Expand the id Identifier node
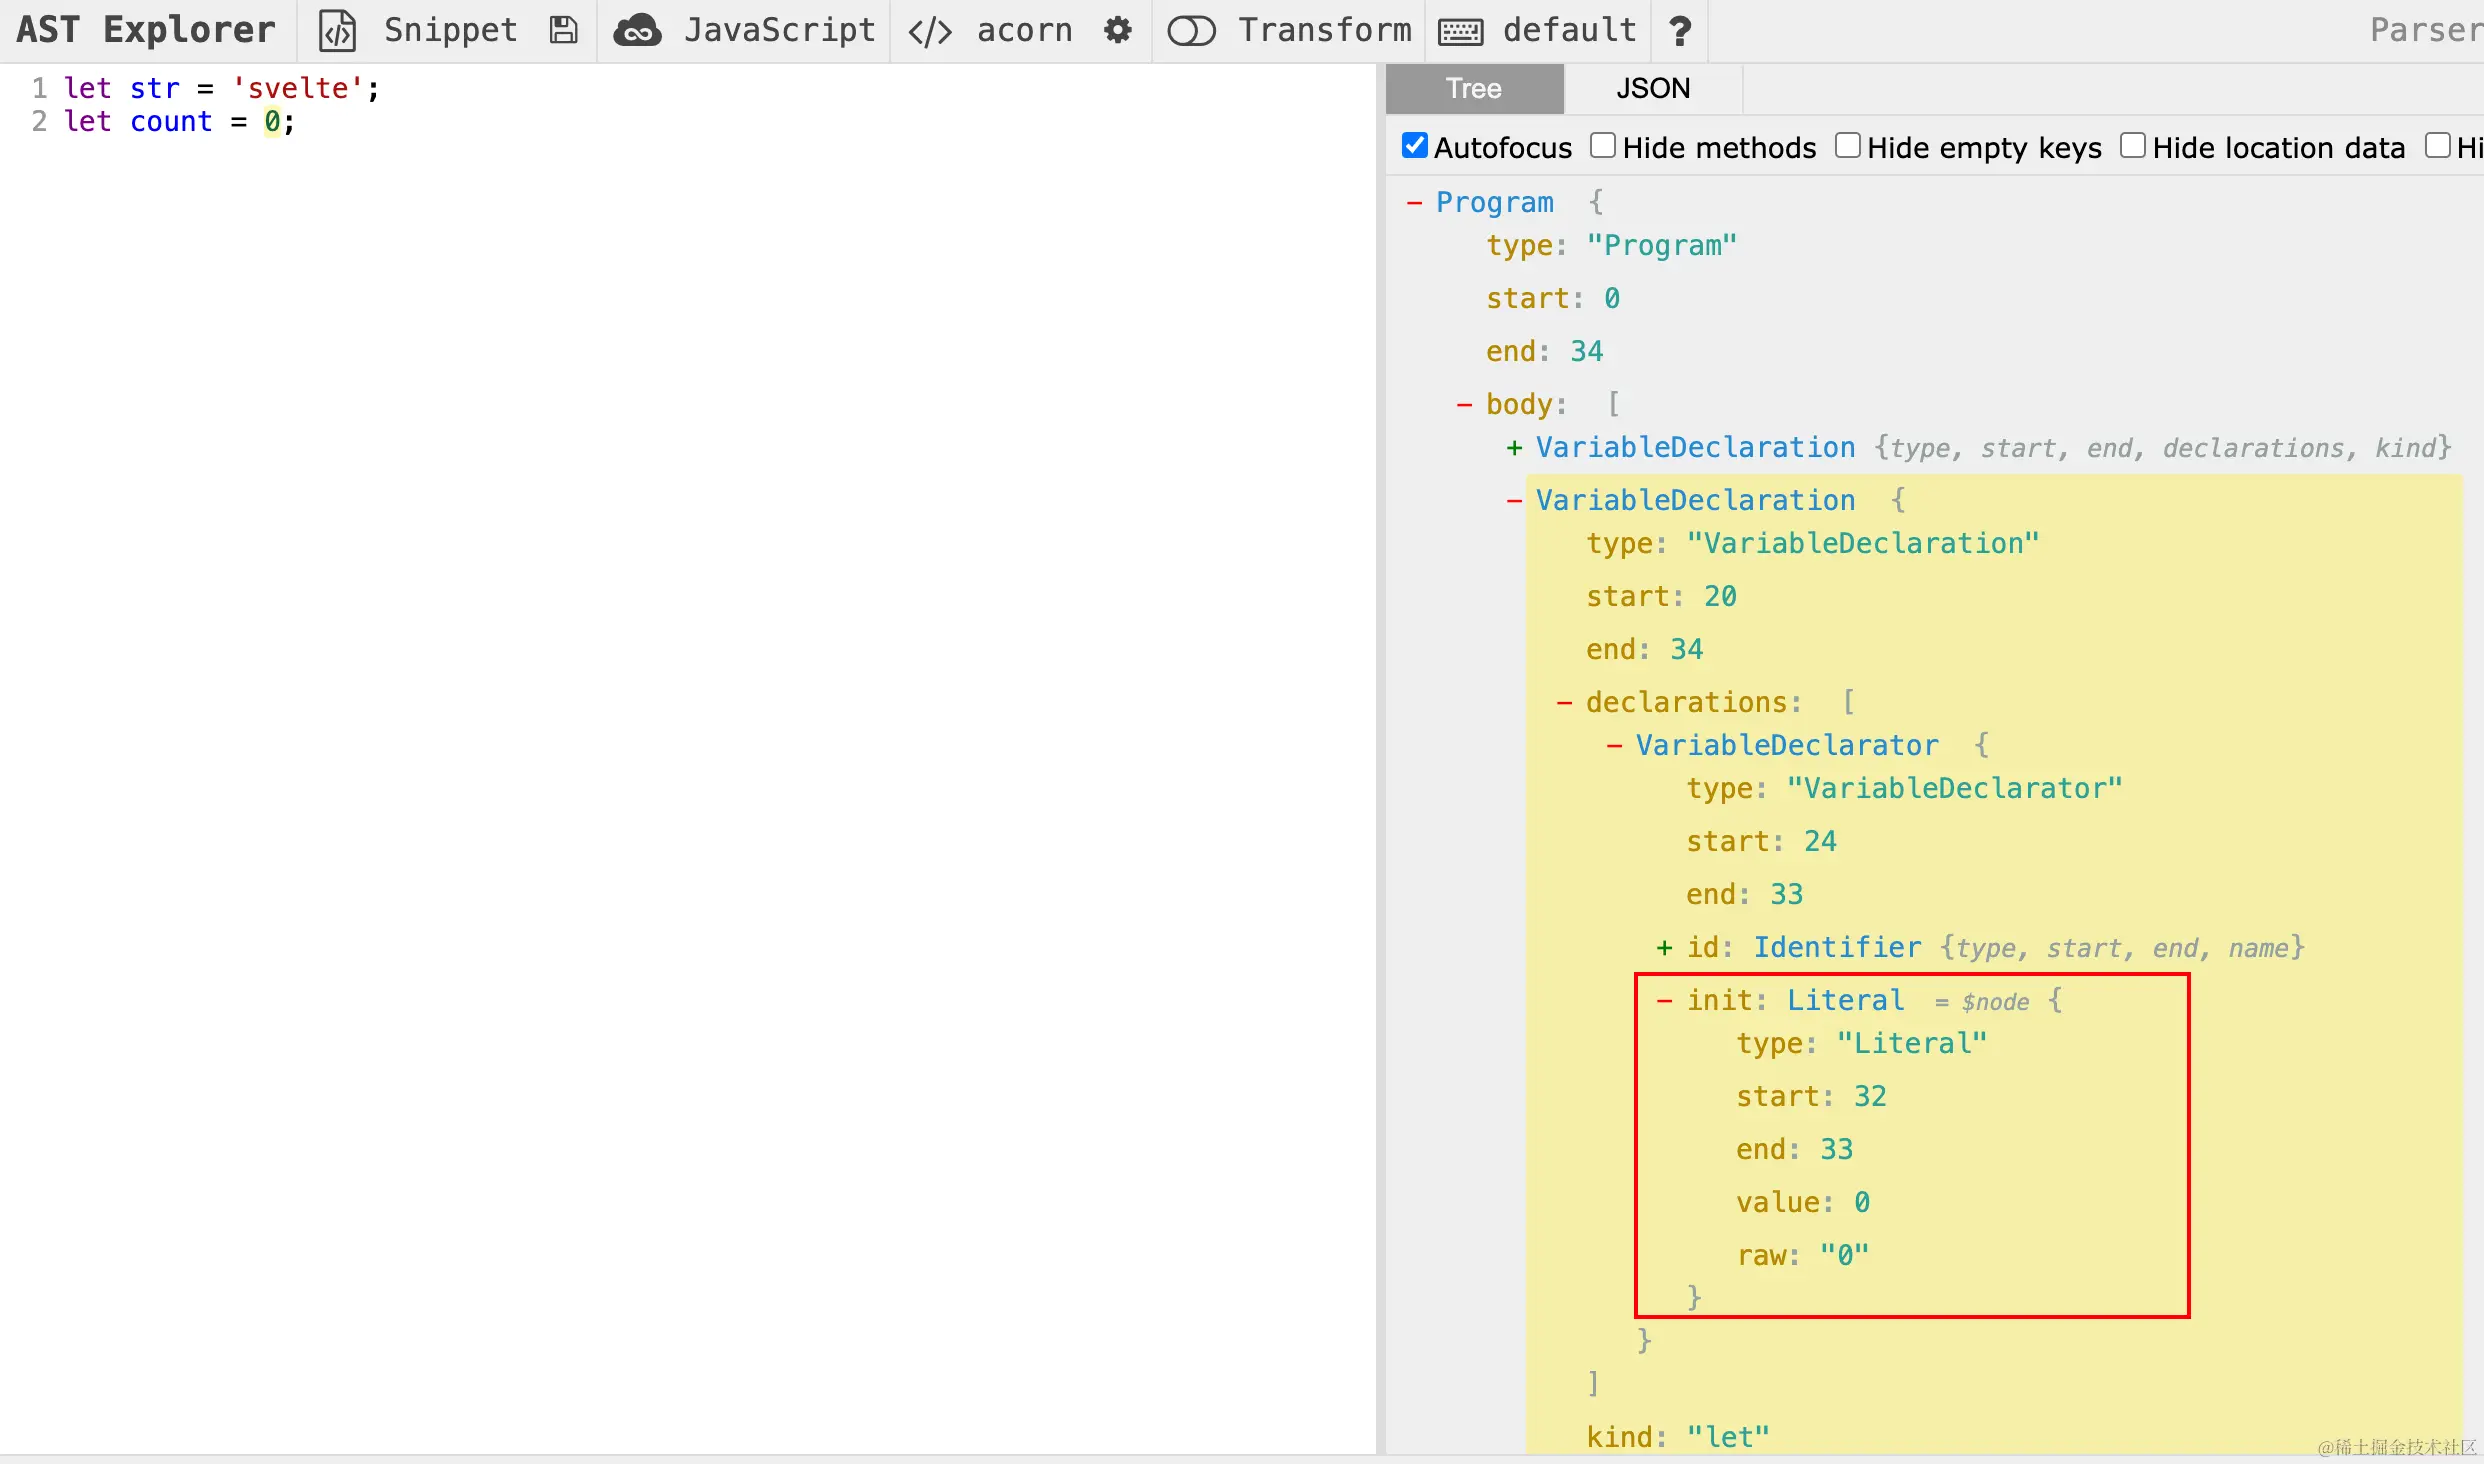Viewport: 2484px width, 1464px height. (1664, 948)
